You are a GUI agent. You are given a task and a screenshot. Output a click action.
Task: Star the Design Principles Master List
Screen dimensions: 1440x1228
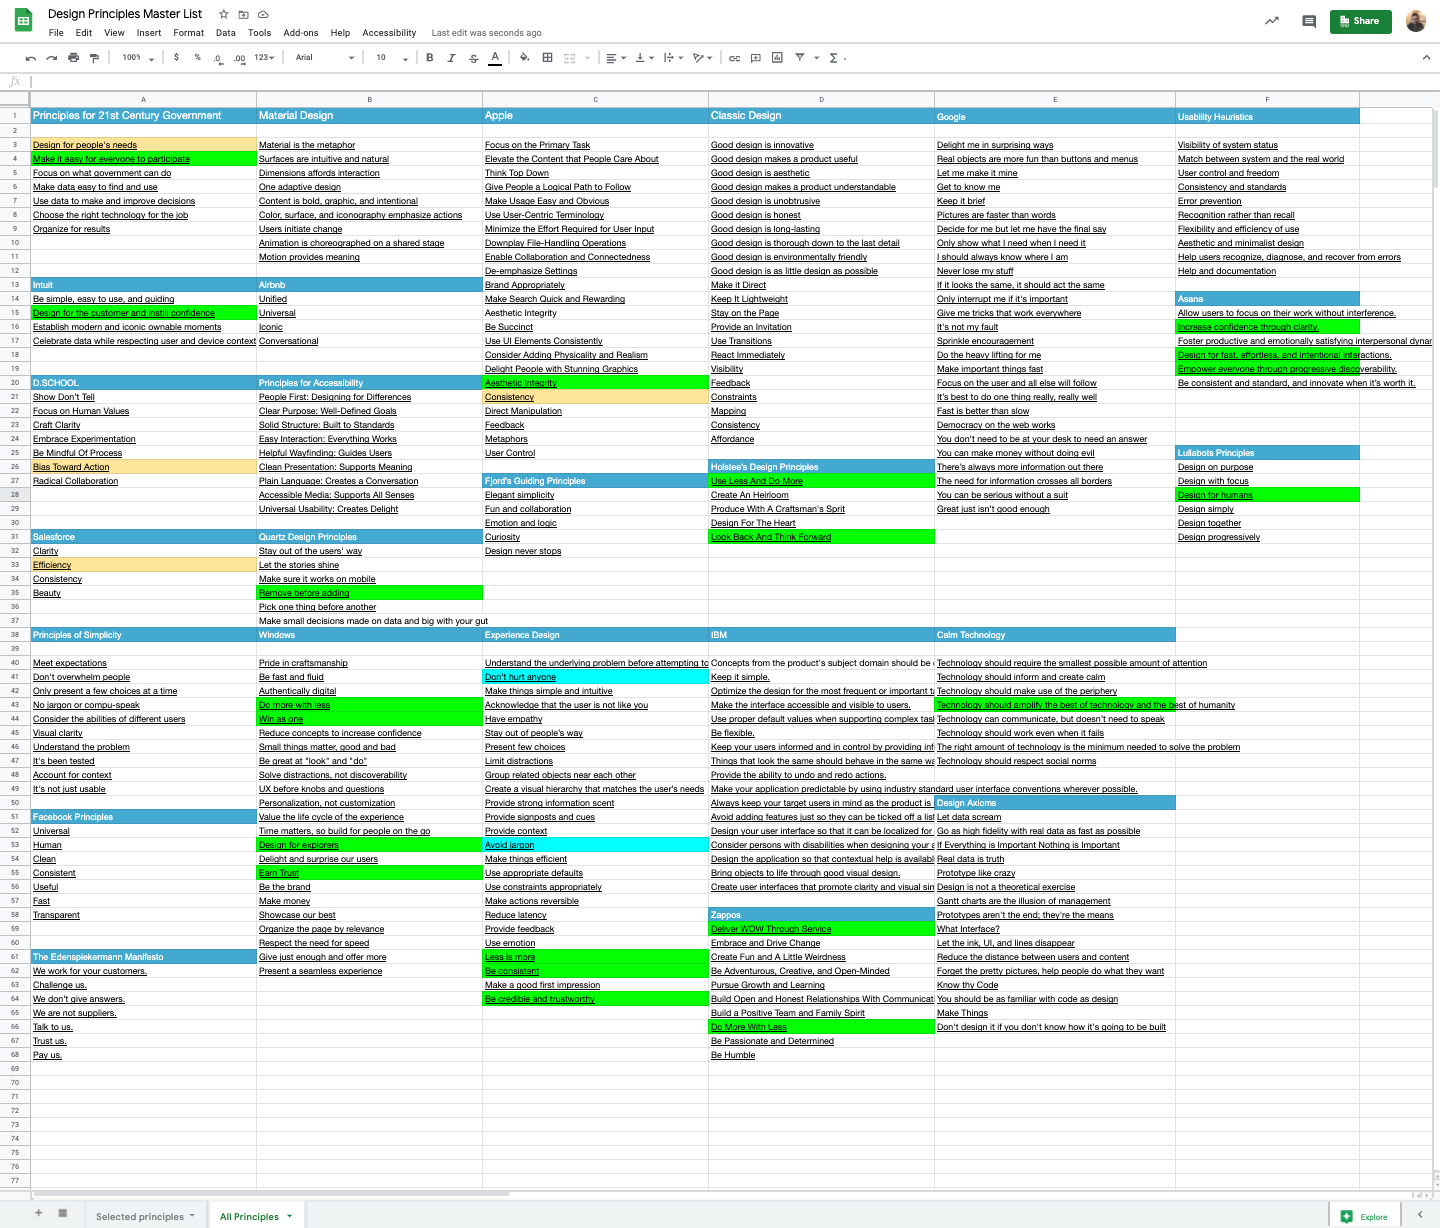coord(223,14)
